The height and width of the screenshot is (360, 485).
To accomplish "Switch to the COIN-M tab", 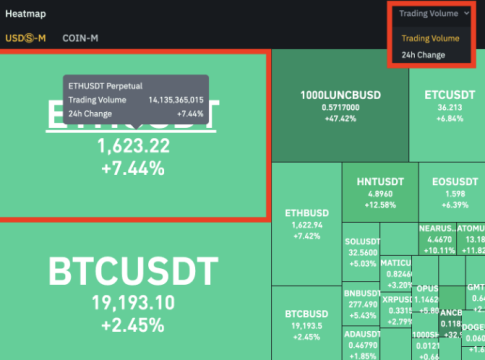I will pos(80,38).
